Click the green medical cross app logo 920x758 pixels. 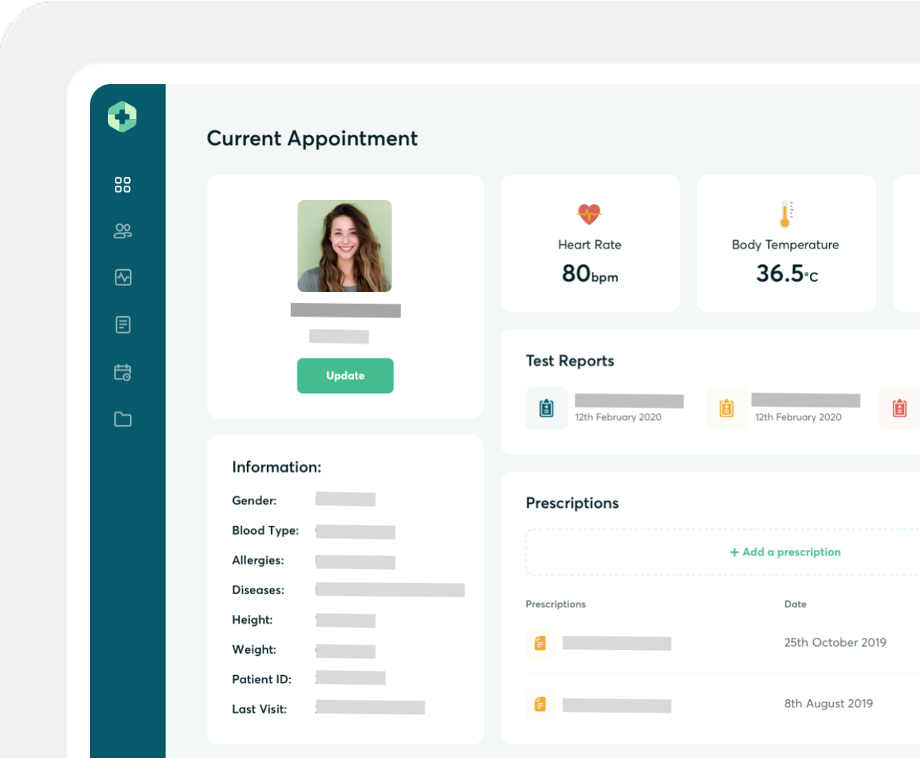tap(120, 116)
